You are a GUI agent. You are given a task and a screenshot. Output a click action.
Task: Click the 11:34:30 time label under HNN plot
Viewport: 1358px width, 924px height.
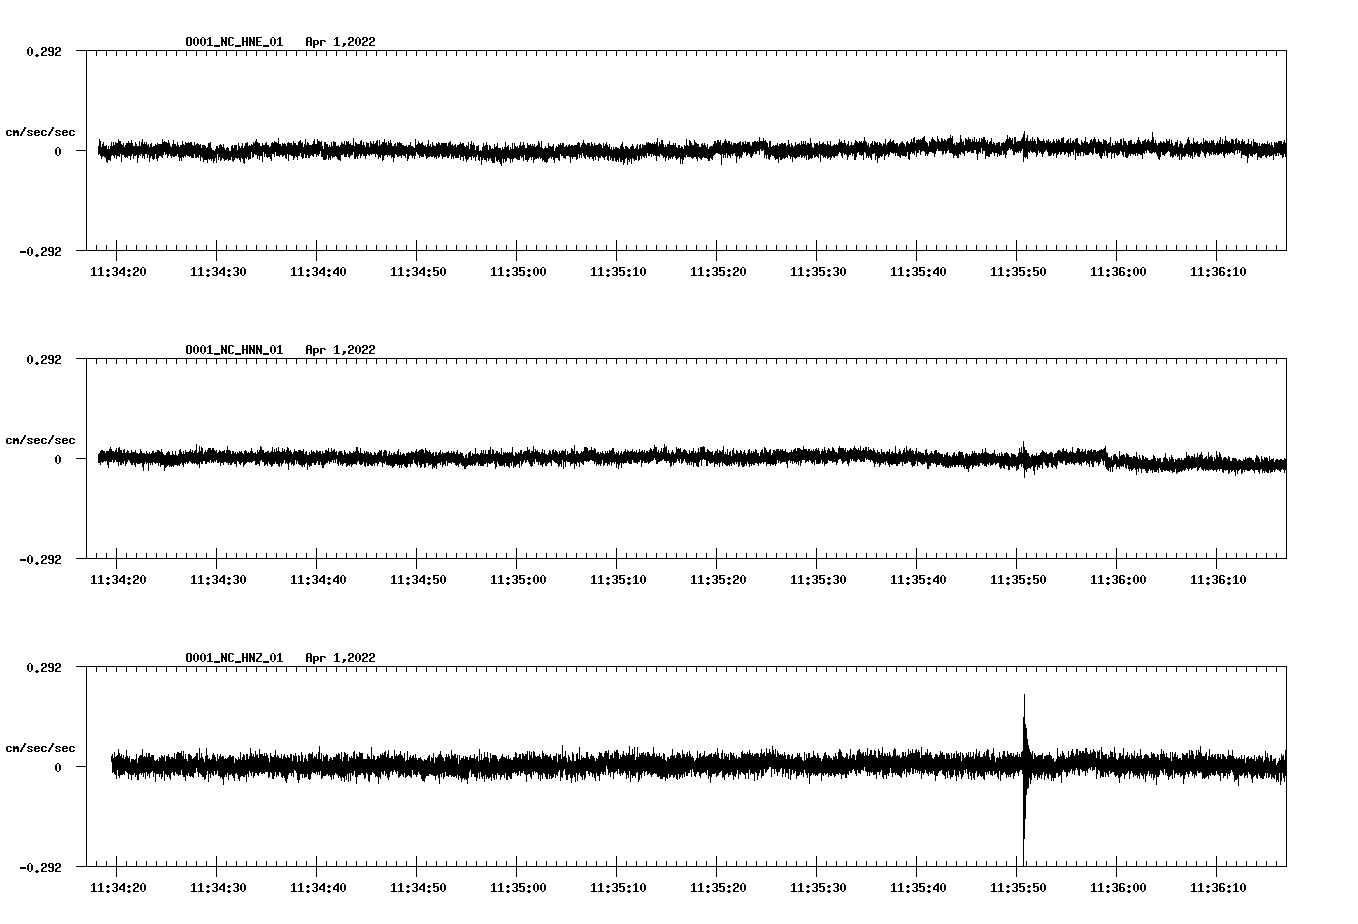click(x=218, y=580)
